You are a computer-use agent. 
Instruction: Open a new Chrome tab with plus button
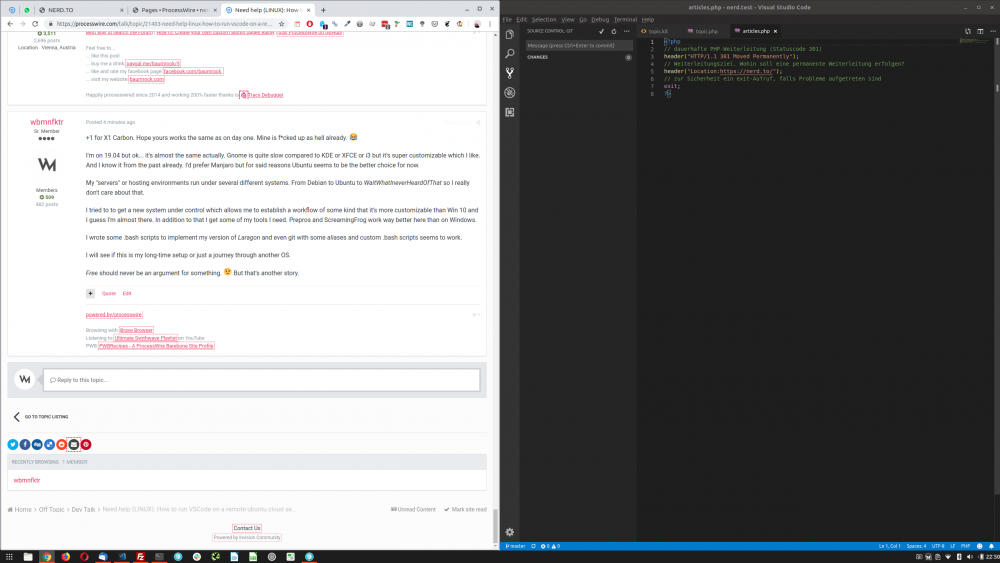click(x=323, y=10)
